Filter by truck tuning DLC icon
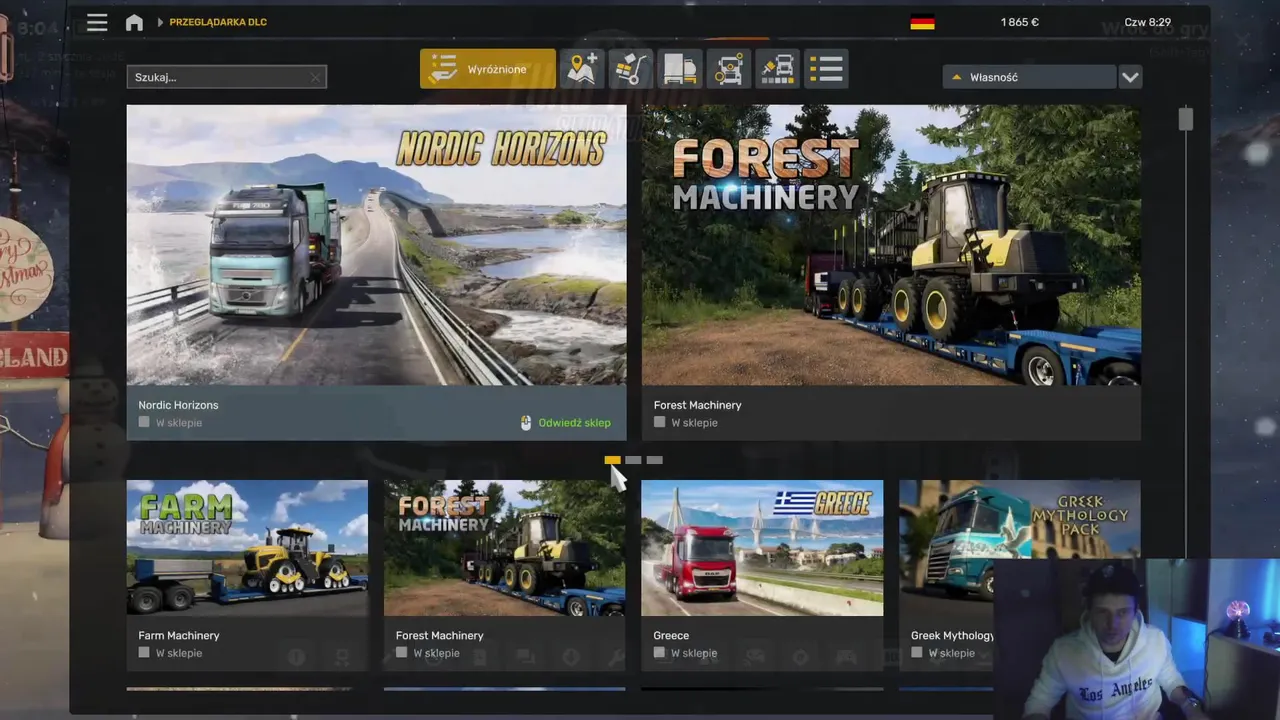 (x=729, y=69)
